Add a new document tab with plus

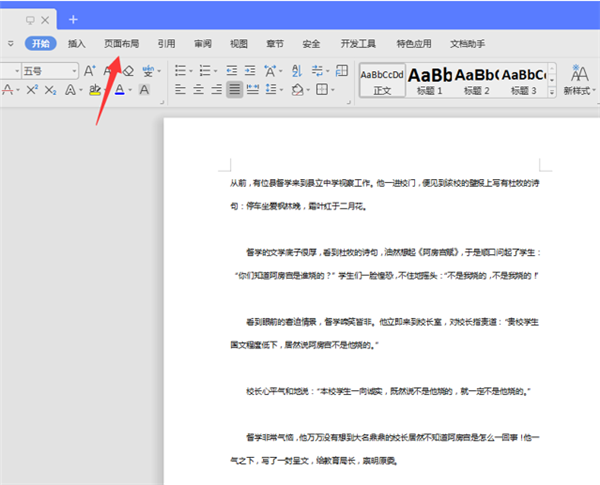click(x=73, y=19)
